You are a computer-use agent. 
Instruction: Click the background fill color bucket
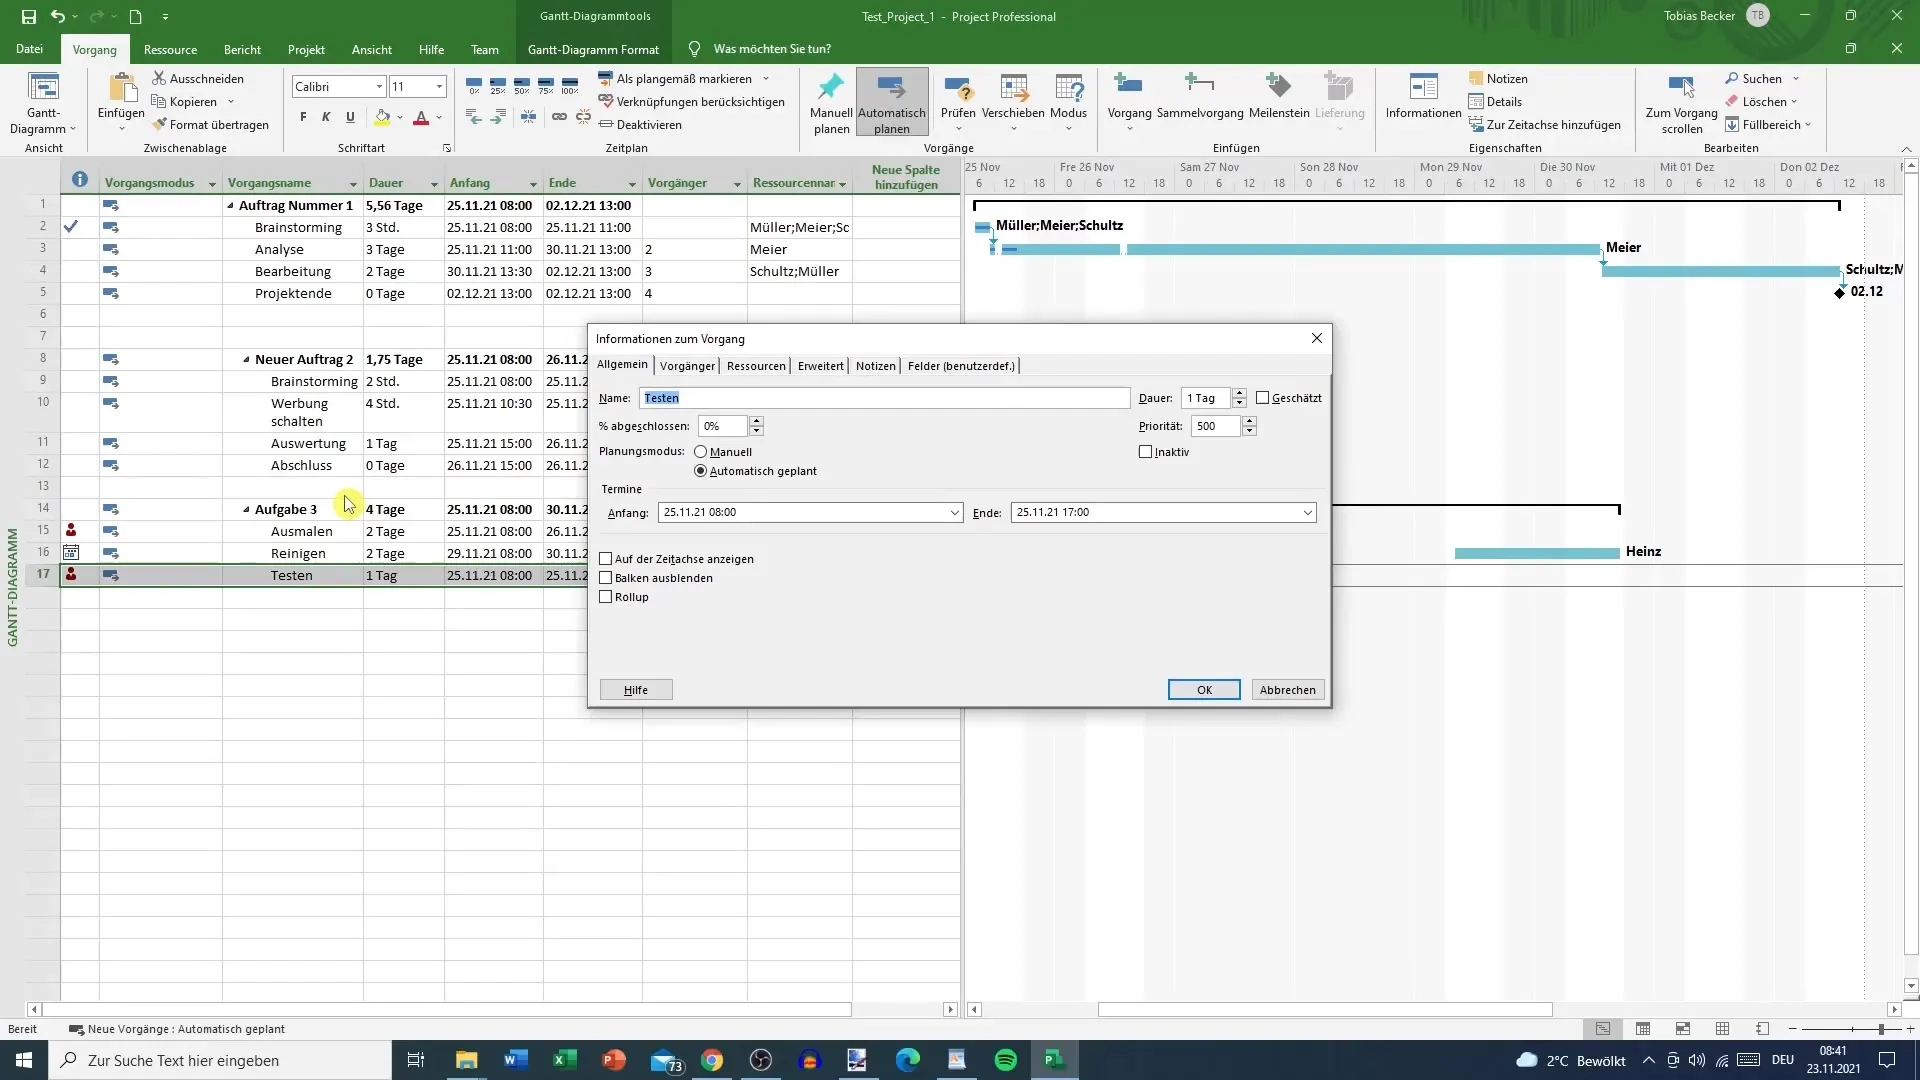coord(382,117)
